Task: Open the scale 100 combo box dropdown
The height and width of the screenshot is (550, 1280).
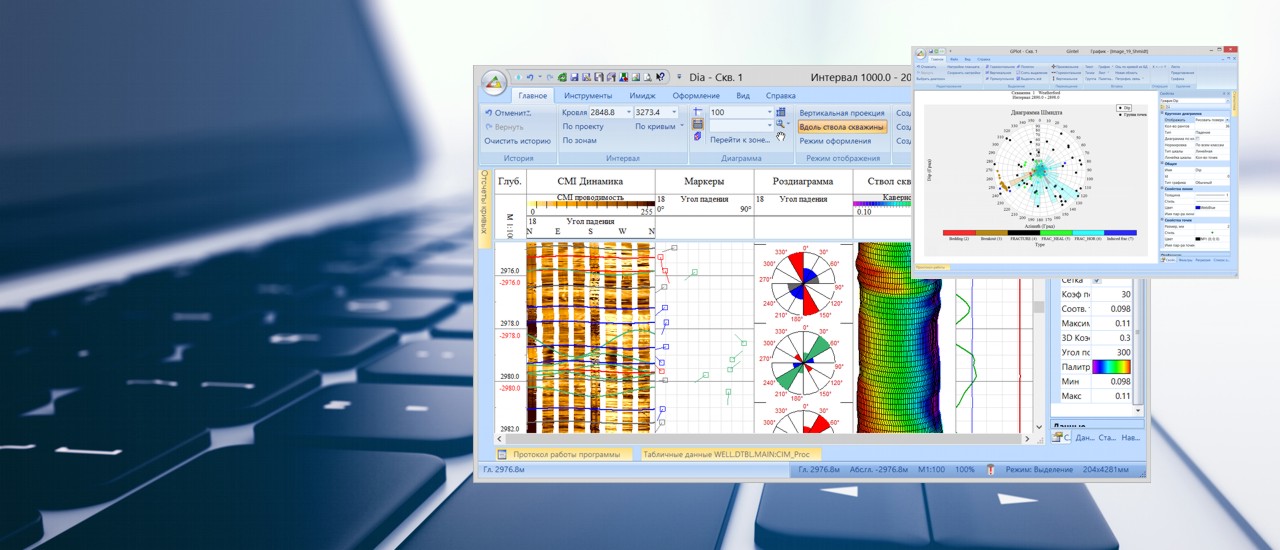Action: (769, 113)
